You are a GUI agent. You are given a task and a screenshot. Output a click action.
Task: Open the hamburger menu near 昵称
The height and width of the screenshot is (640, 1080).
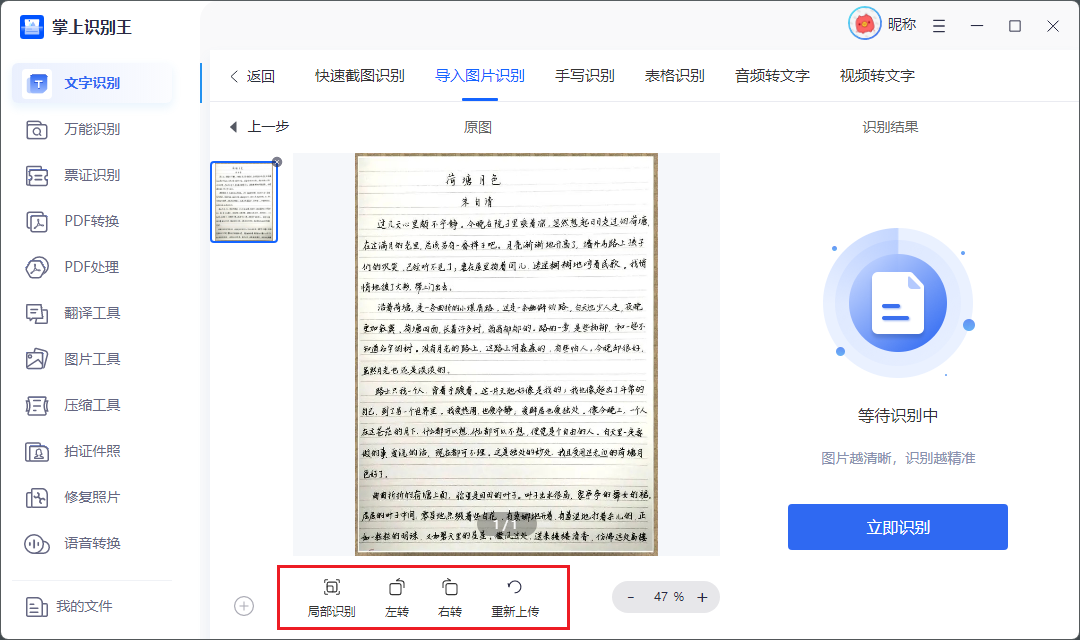(x=938, y=27)
